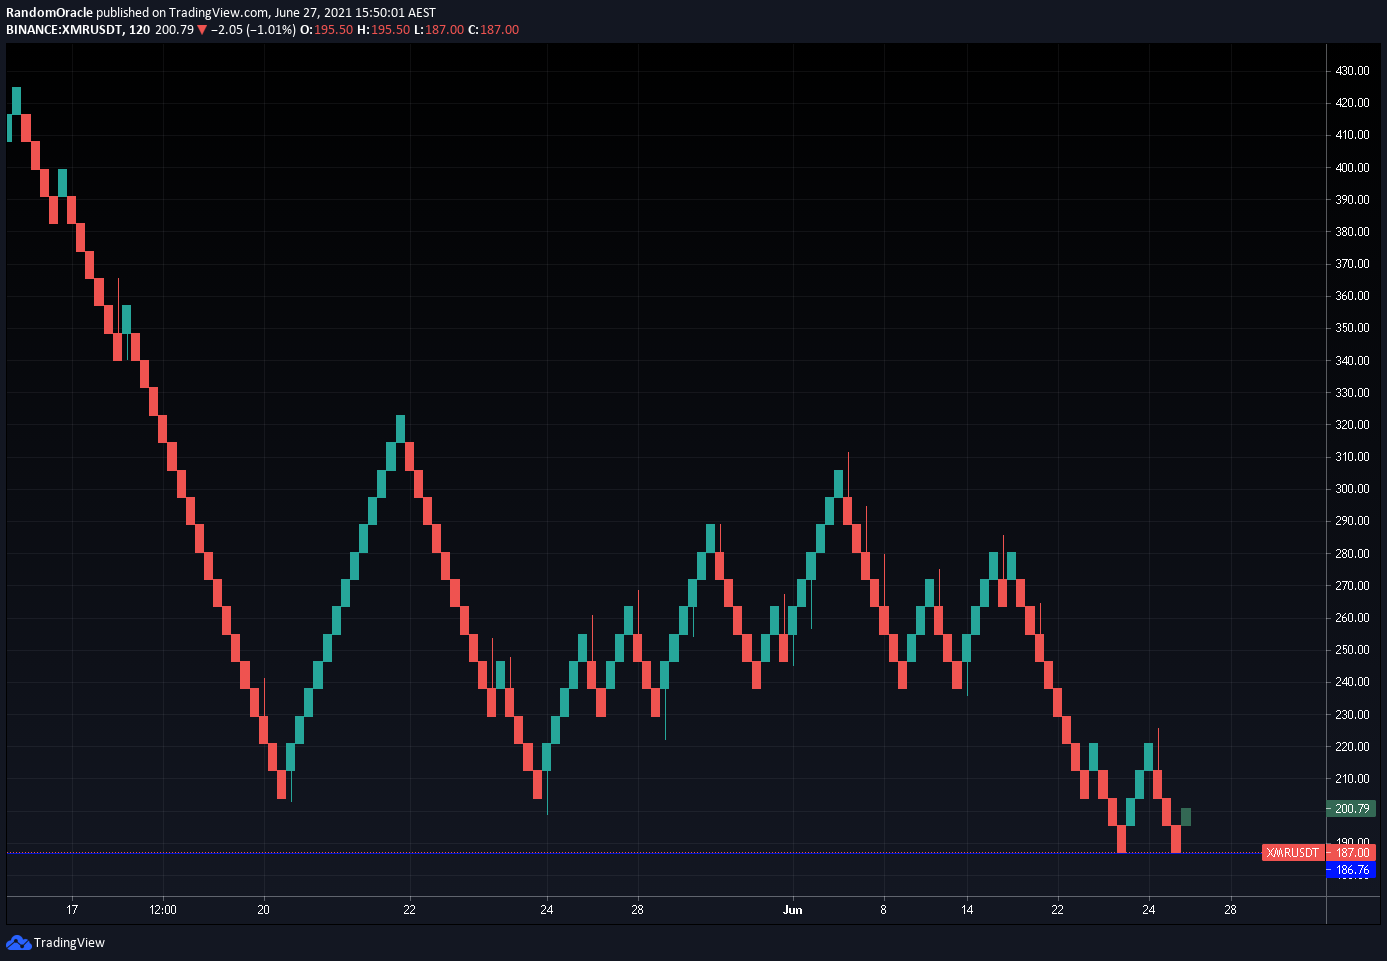Click the BINANCE:XMRUSDT symbol label
The image size is (1387, 961).
pyautogui.click(x=64, y=30)
